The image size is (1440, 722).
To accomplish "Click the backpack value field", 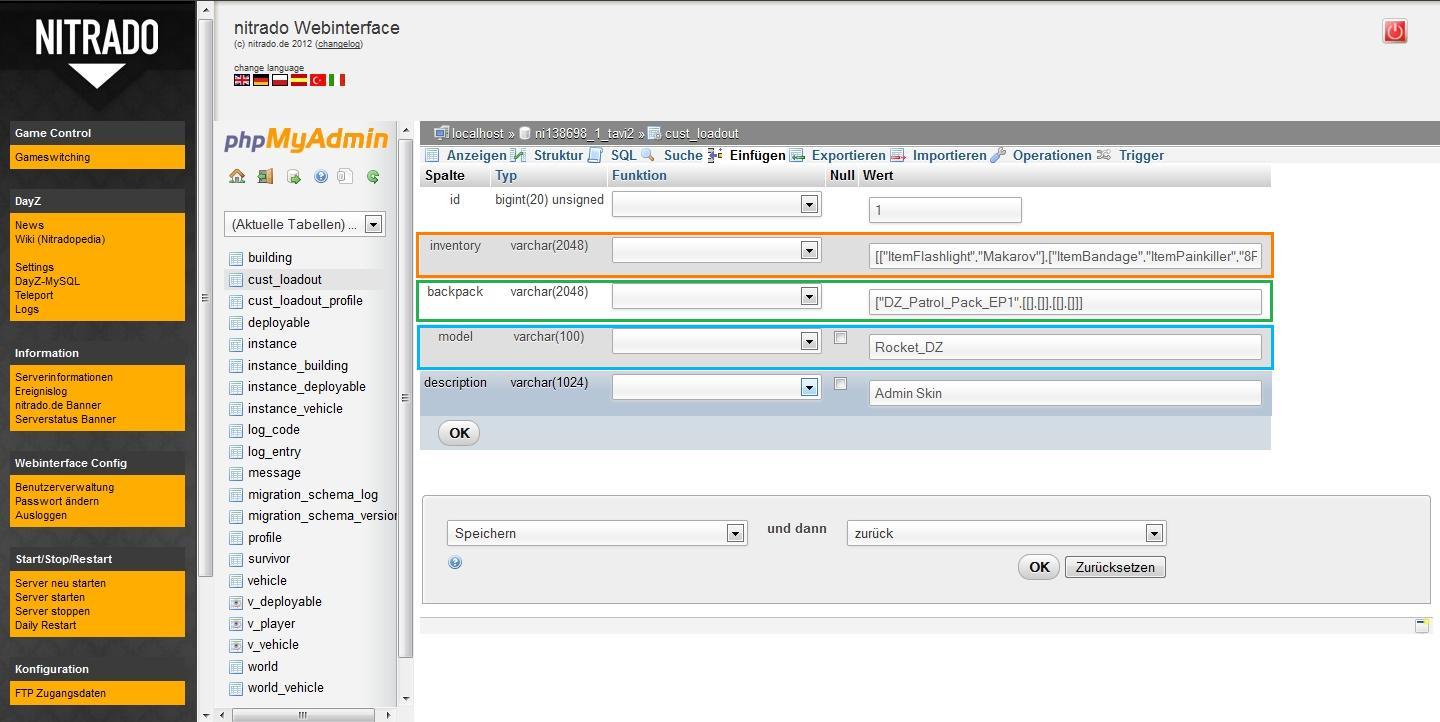I will click(x=1065, y=302).
